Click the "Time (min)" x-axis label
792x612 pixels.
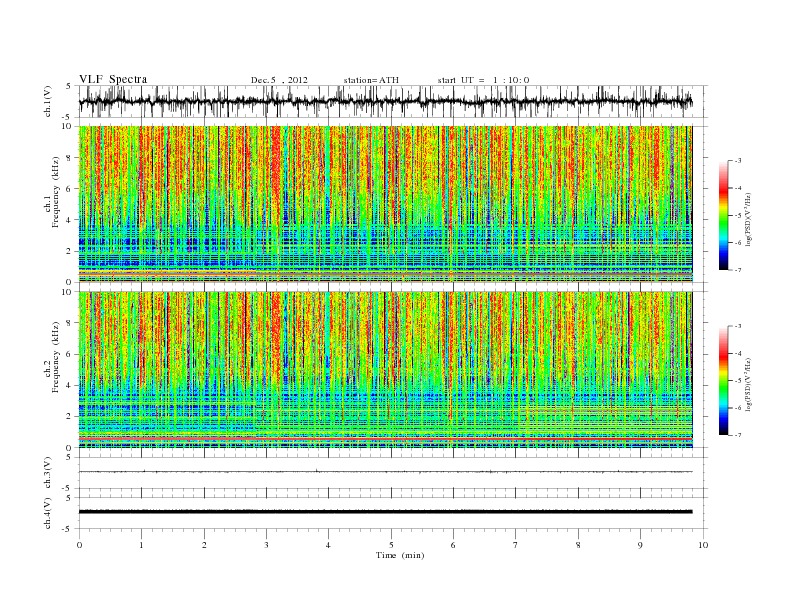coord(400,555)
